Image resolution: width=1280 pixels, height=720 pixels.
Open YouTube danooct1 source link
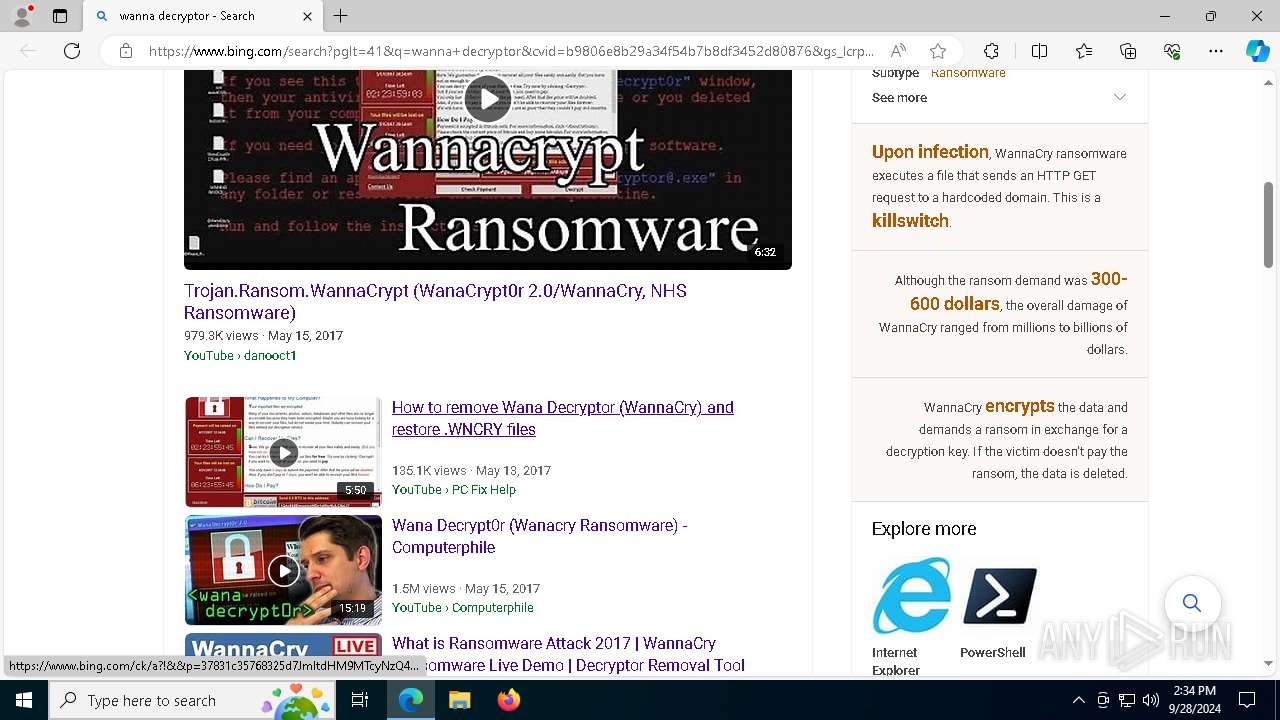[240, 355]
